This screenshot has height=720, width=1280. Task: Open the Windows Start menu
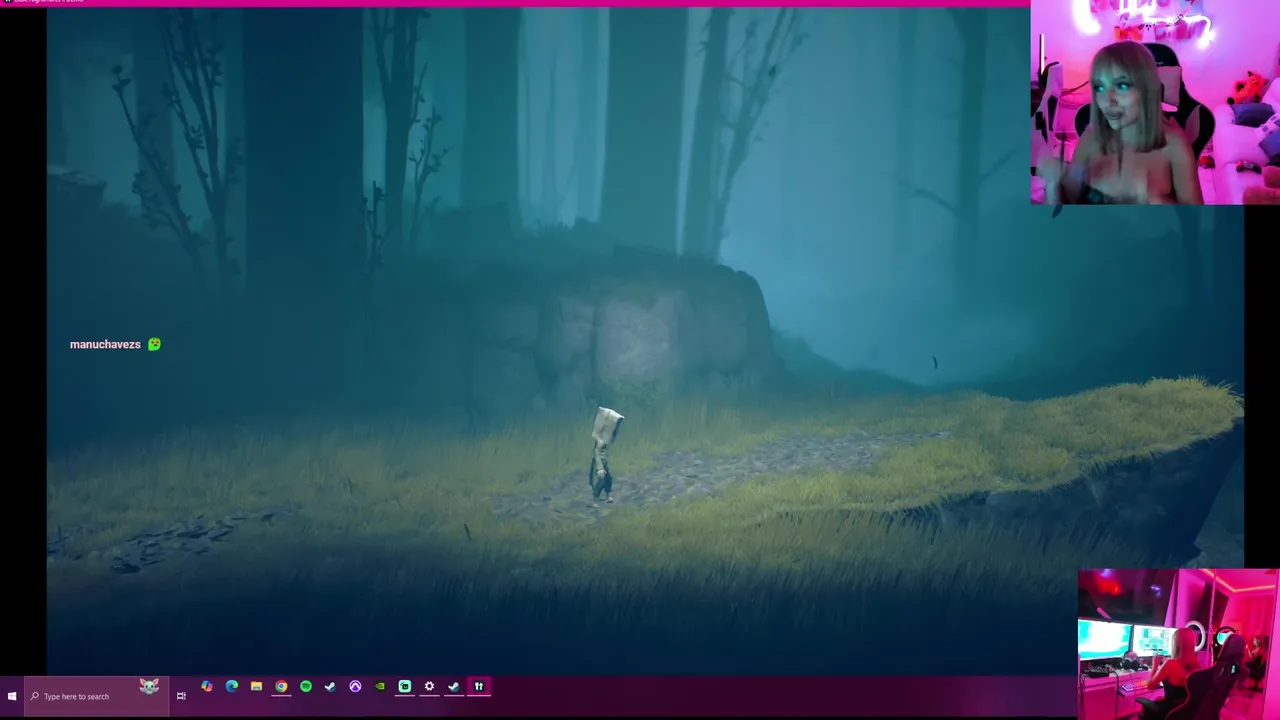click(12, 696)
